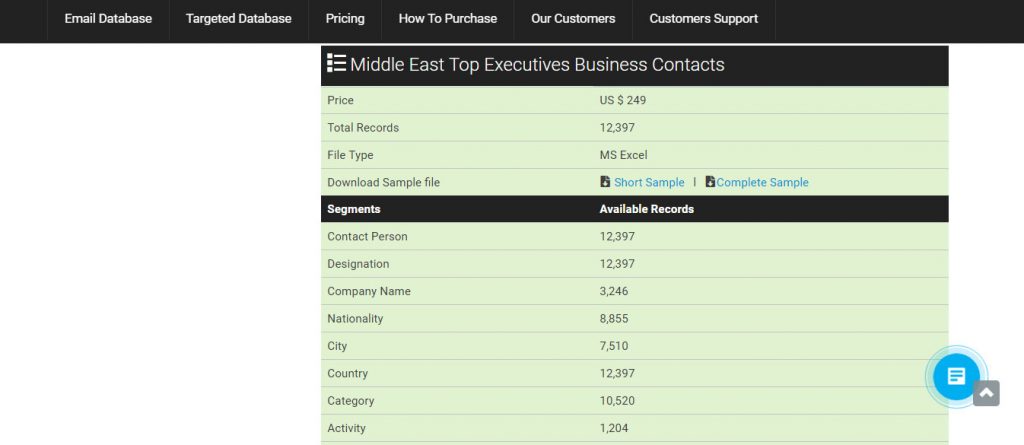Viewport: 1024px width, 445px height.
Task: Click the download icon before Complete Sample
Action: pos(710,182)
